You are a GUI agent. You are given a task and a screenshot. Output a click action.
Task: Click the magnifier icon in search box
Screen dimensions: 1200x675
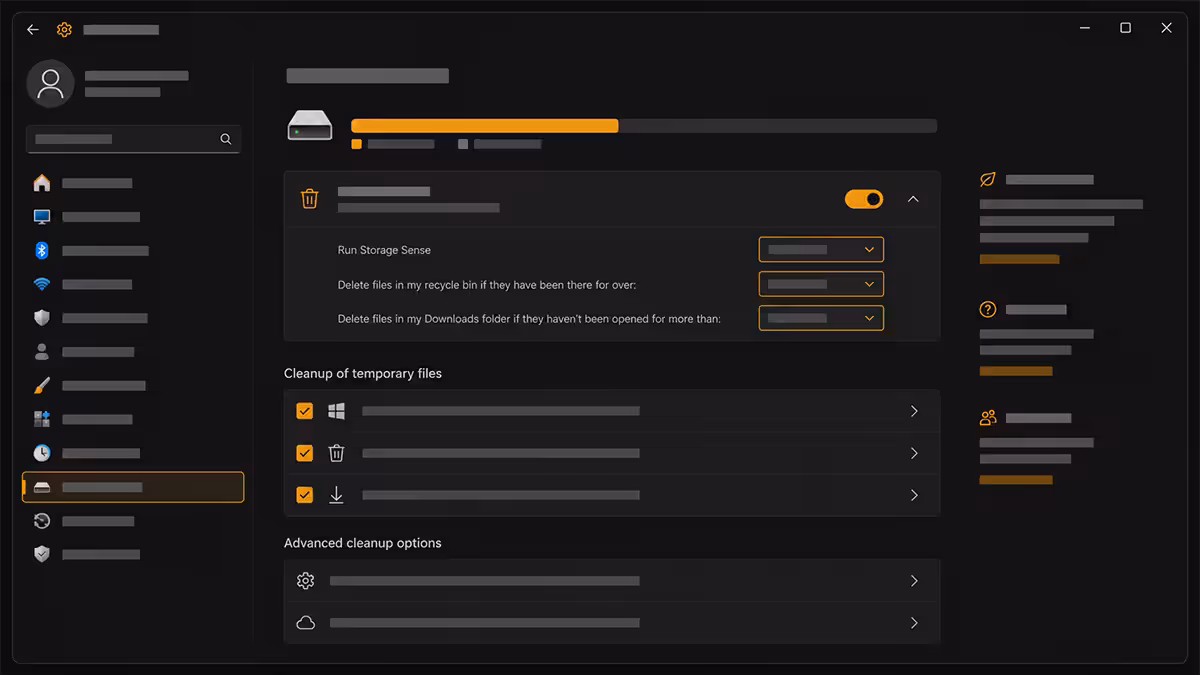(226, 139)
